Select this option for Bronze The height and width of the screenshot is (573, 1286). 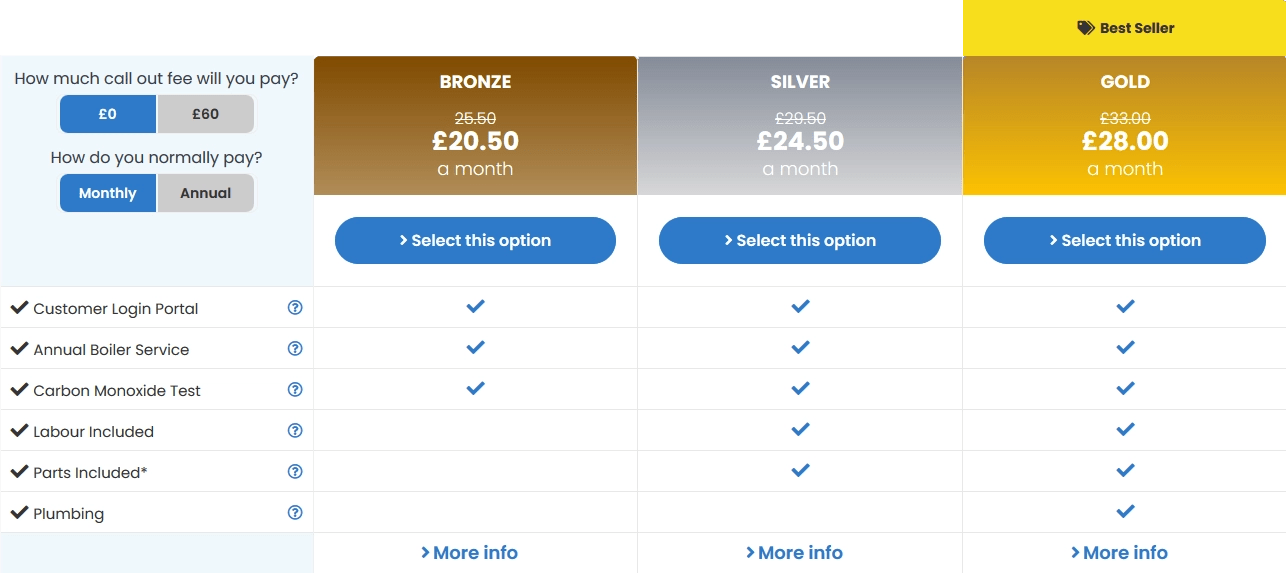click(x=475, y=240)
